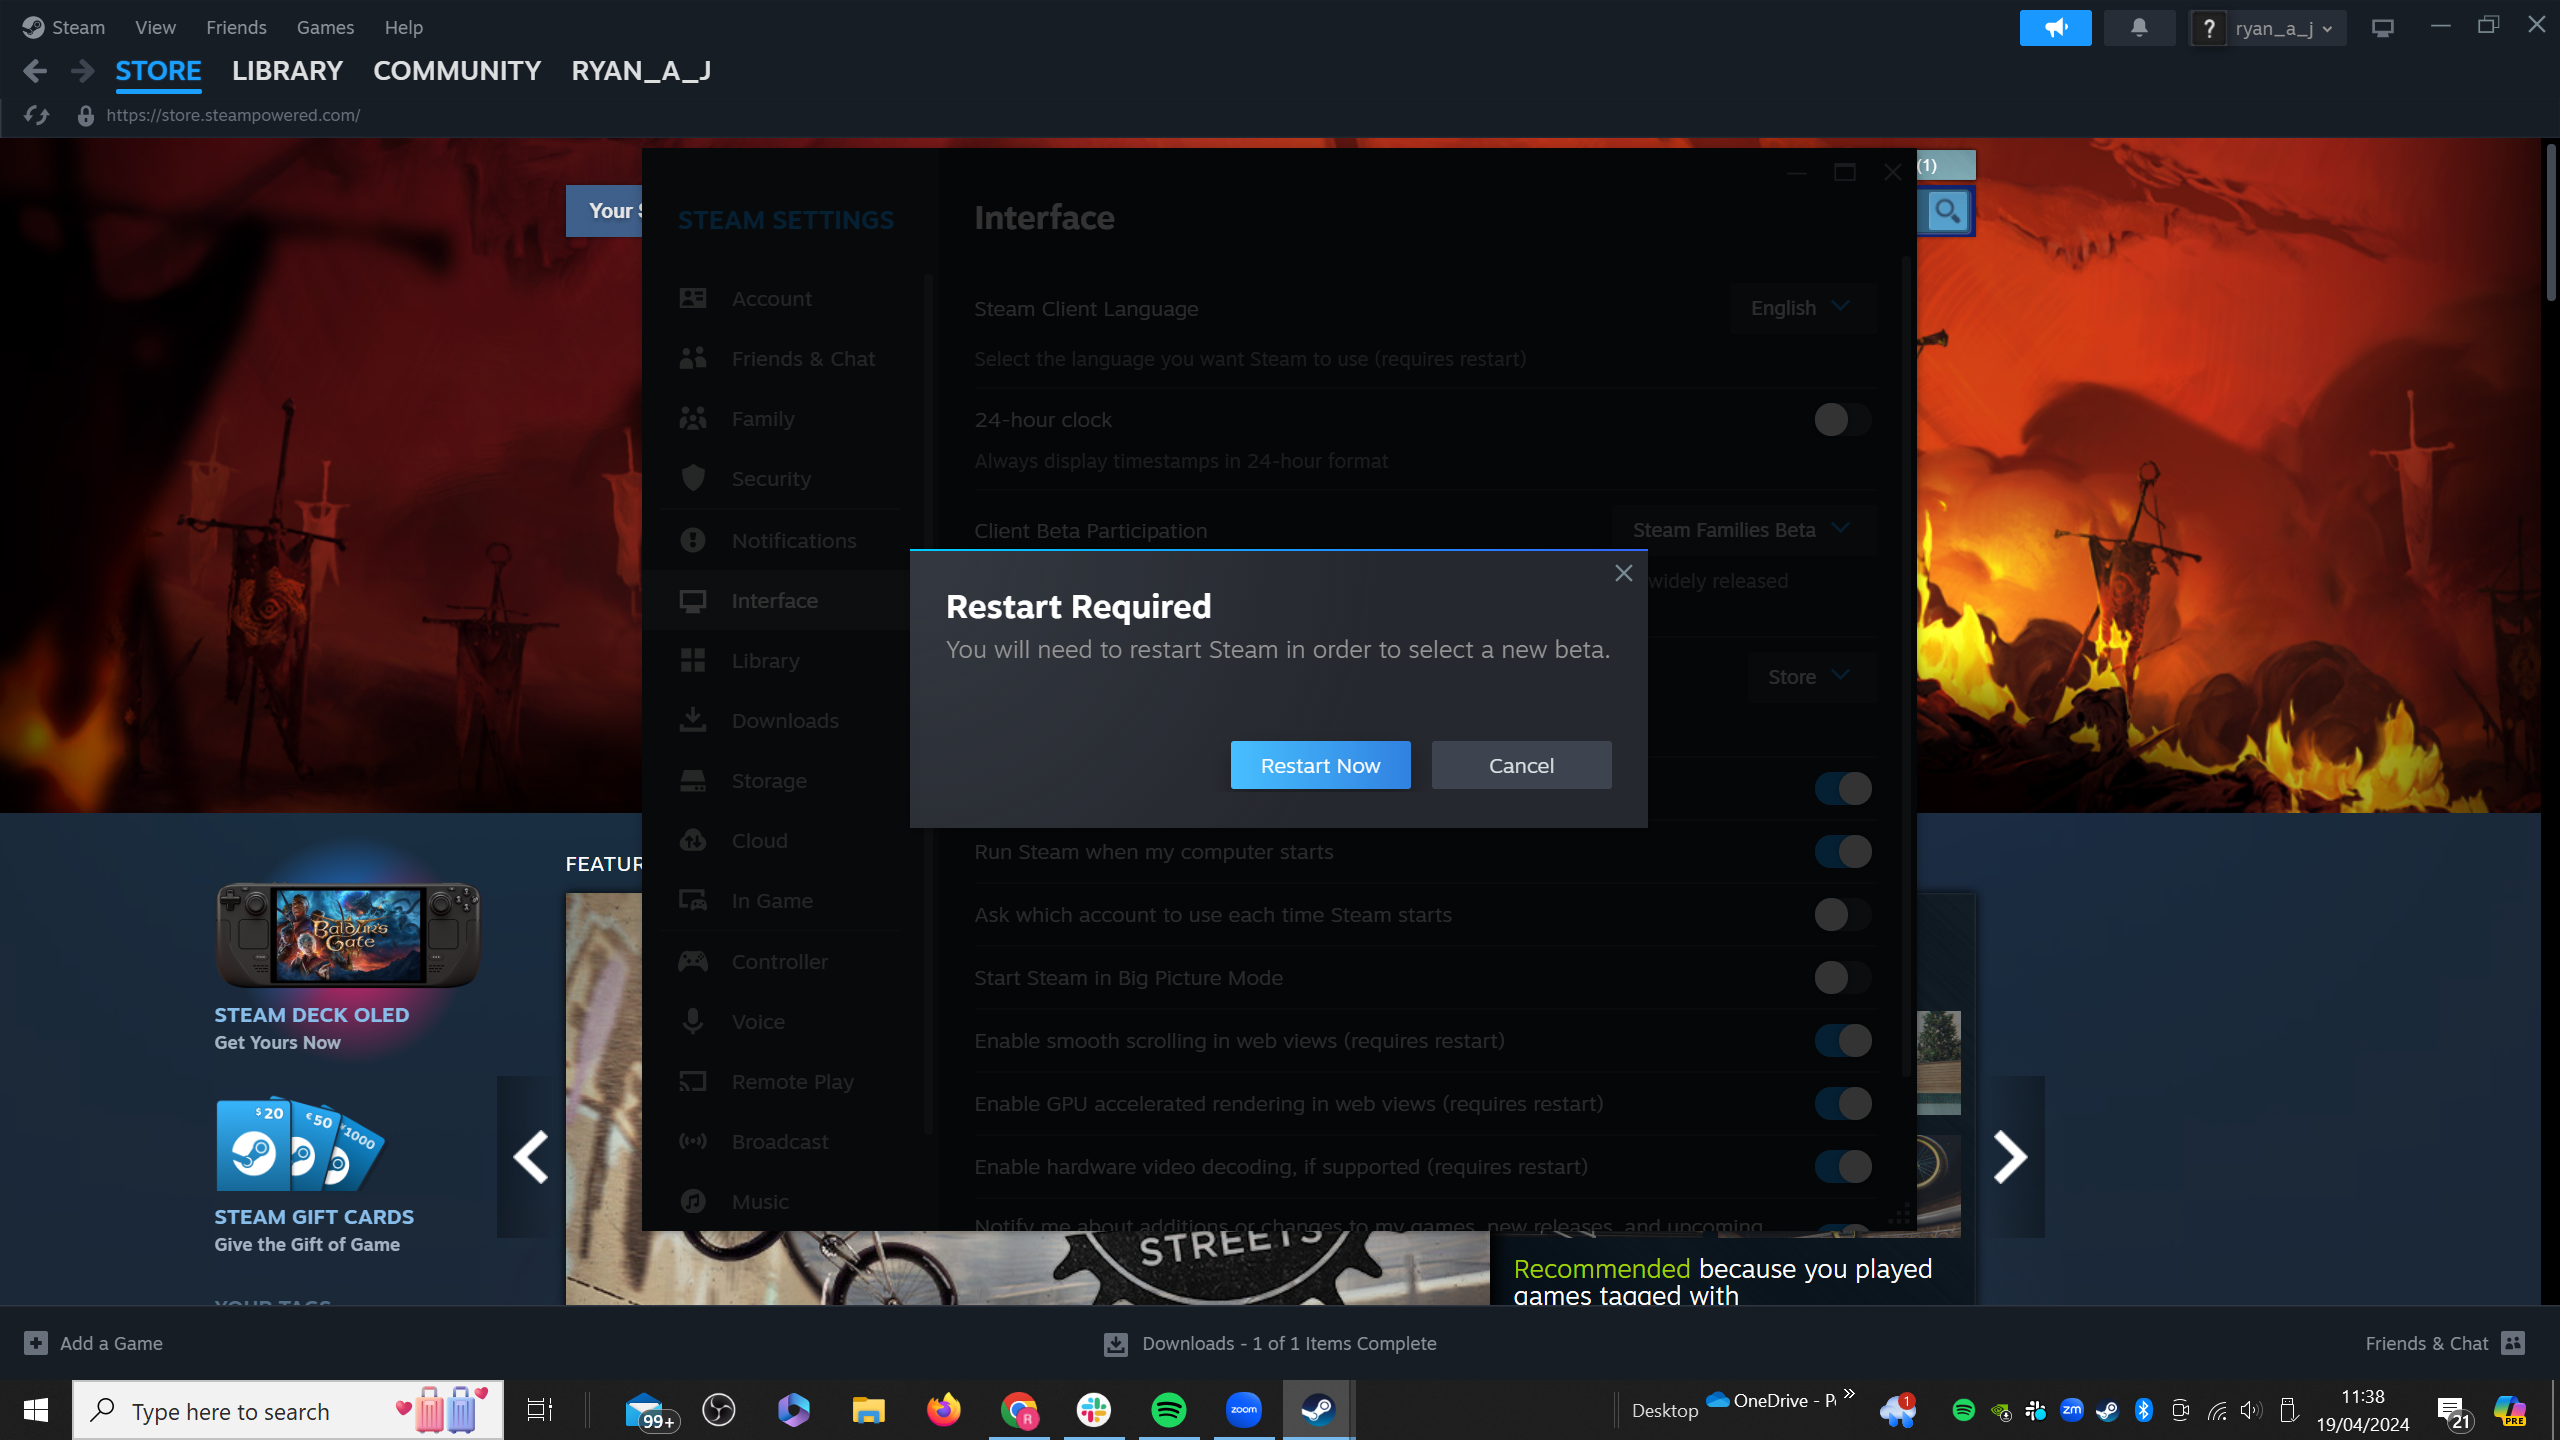
Task: Open the Games menu
Action: [325, 27]
